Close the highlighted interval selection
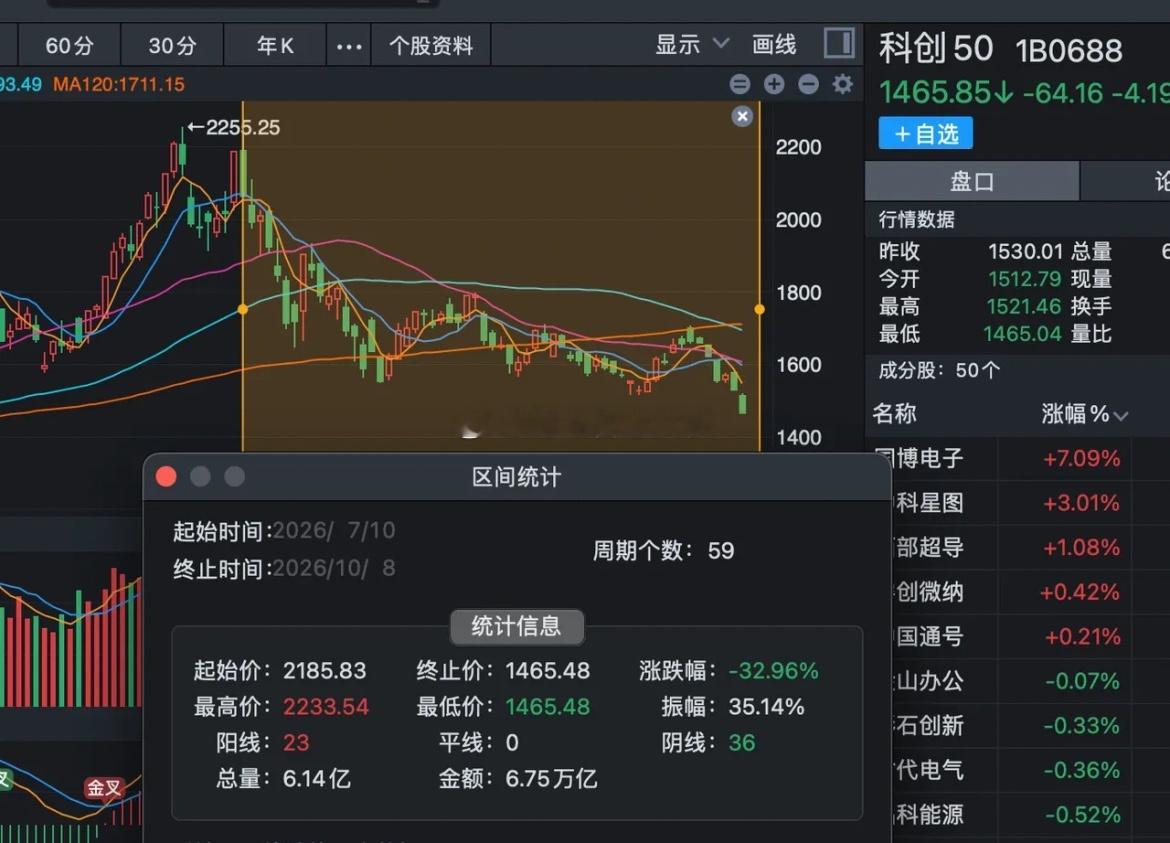1170x843 pixels. tap(742, 116)
